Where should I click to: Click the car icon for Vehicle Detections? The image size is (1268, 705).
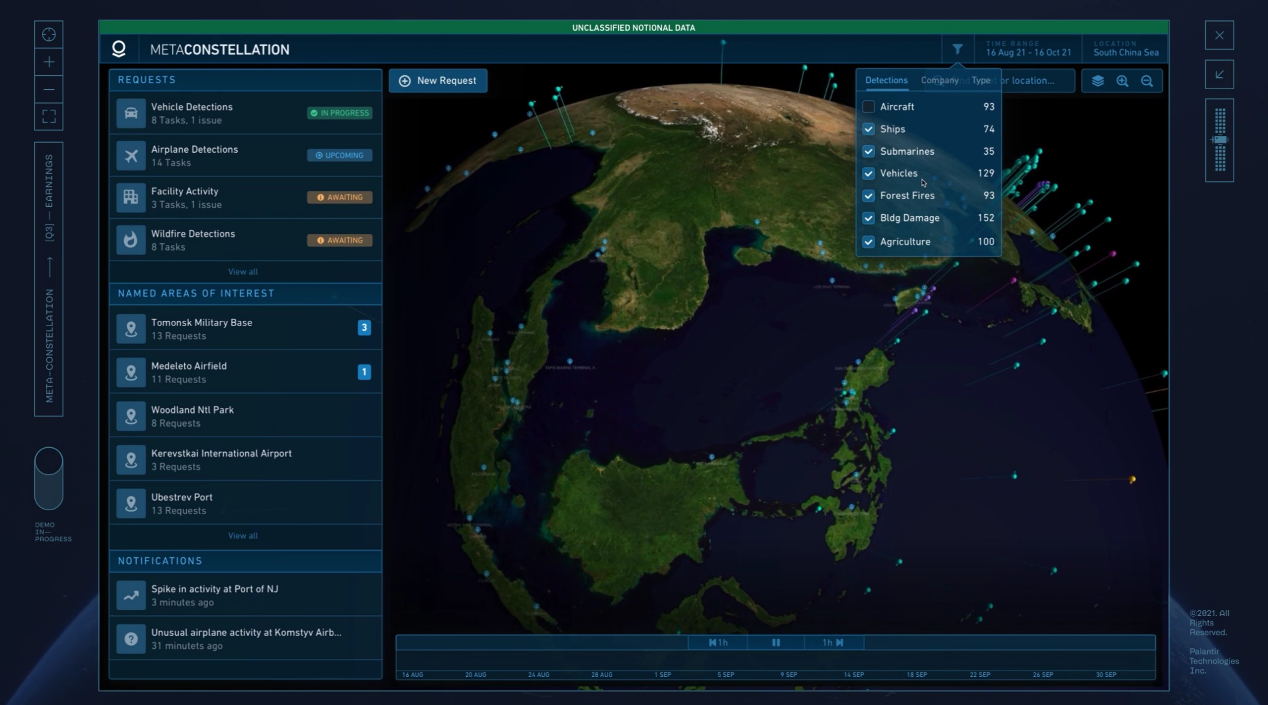click(131, 113)
